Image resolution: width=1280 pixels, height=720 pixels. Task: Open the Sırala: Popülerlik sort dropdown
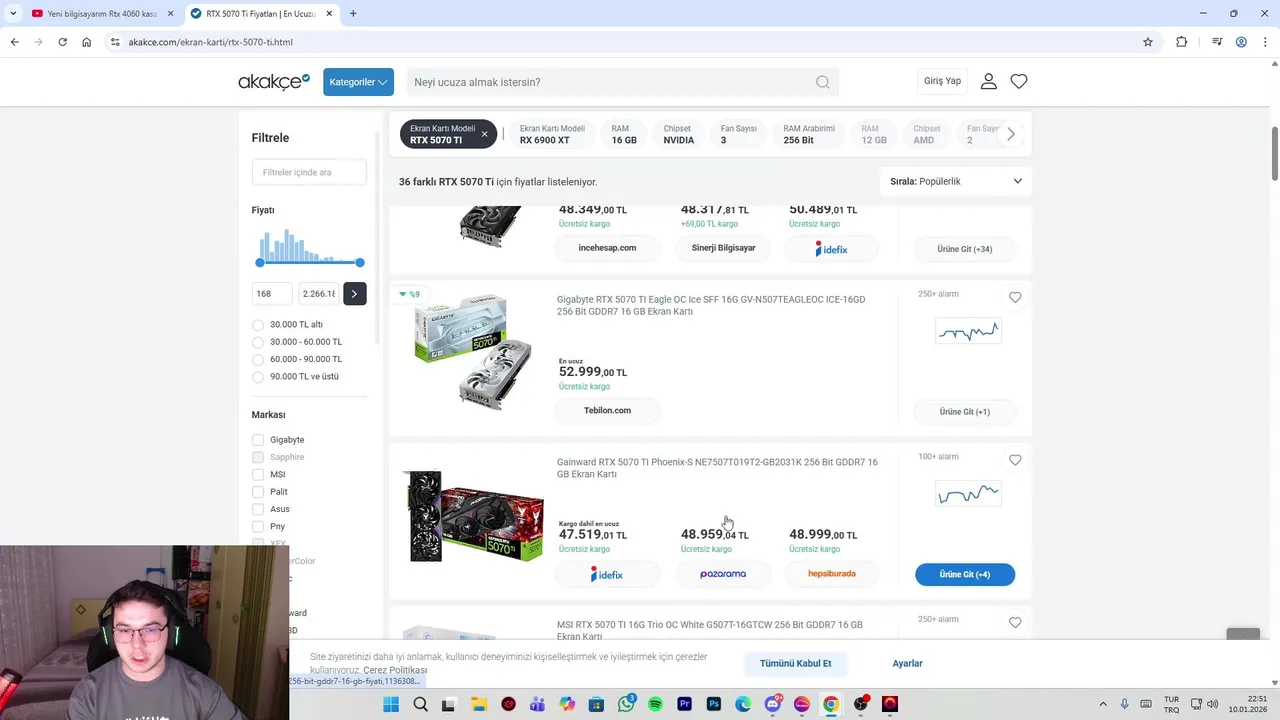(956, 181)
